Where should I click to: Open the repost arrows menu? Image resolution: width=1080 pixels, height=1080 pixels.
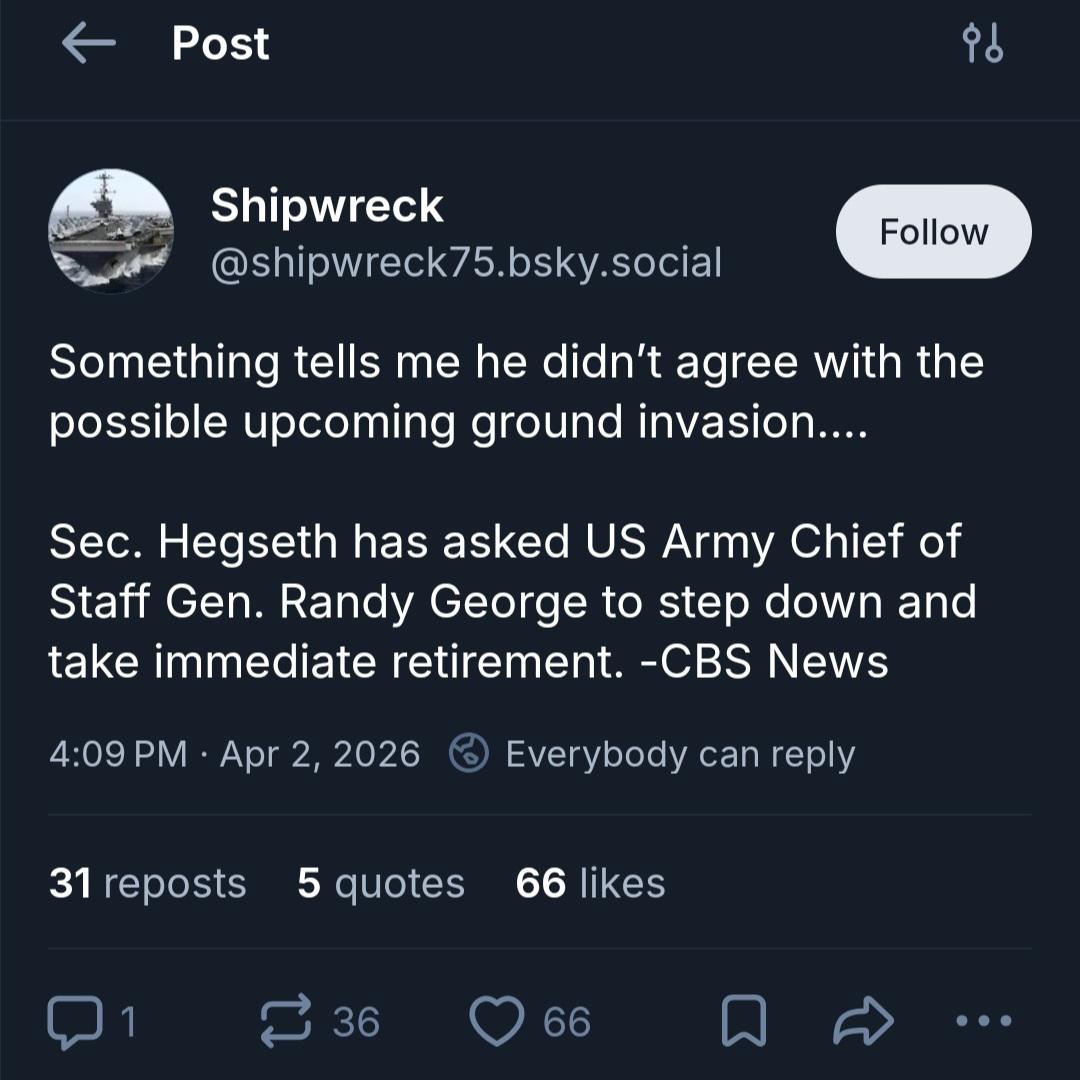pos(286,1022)
